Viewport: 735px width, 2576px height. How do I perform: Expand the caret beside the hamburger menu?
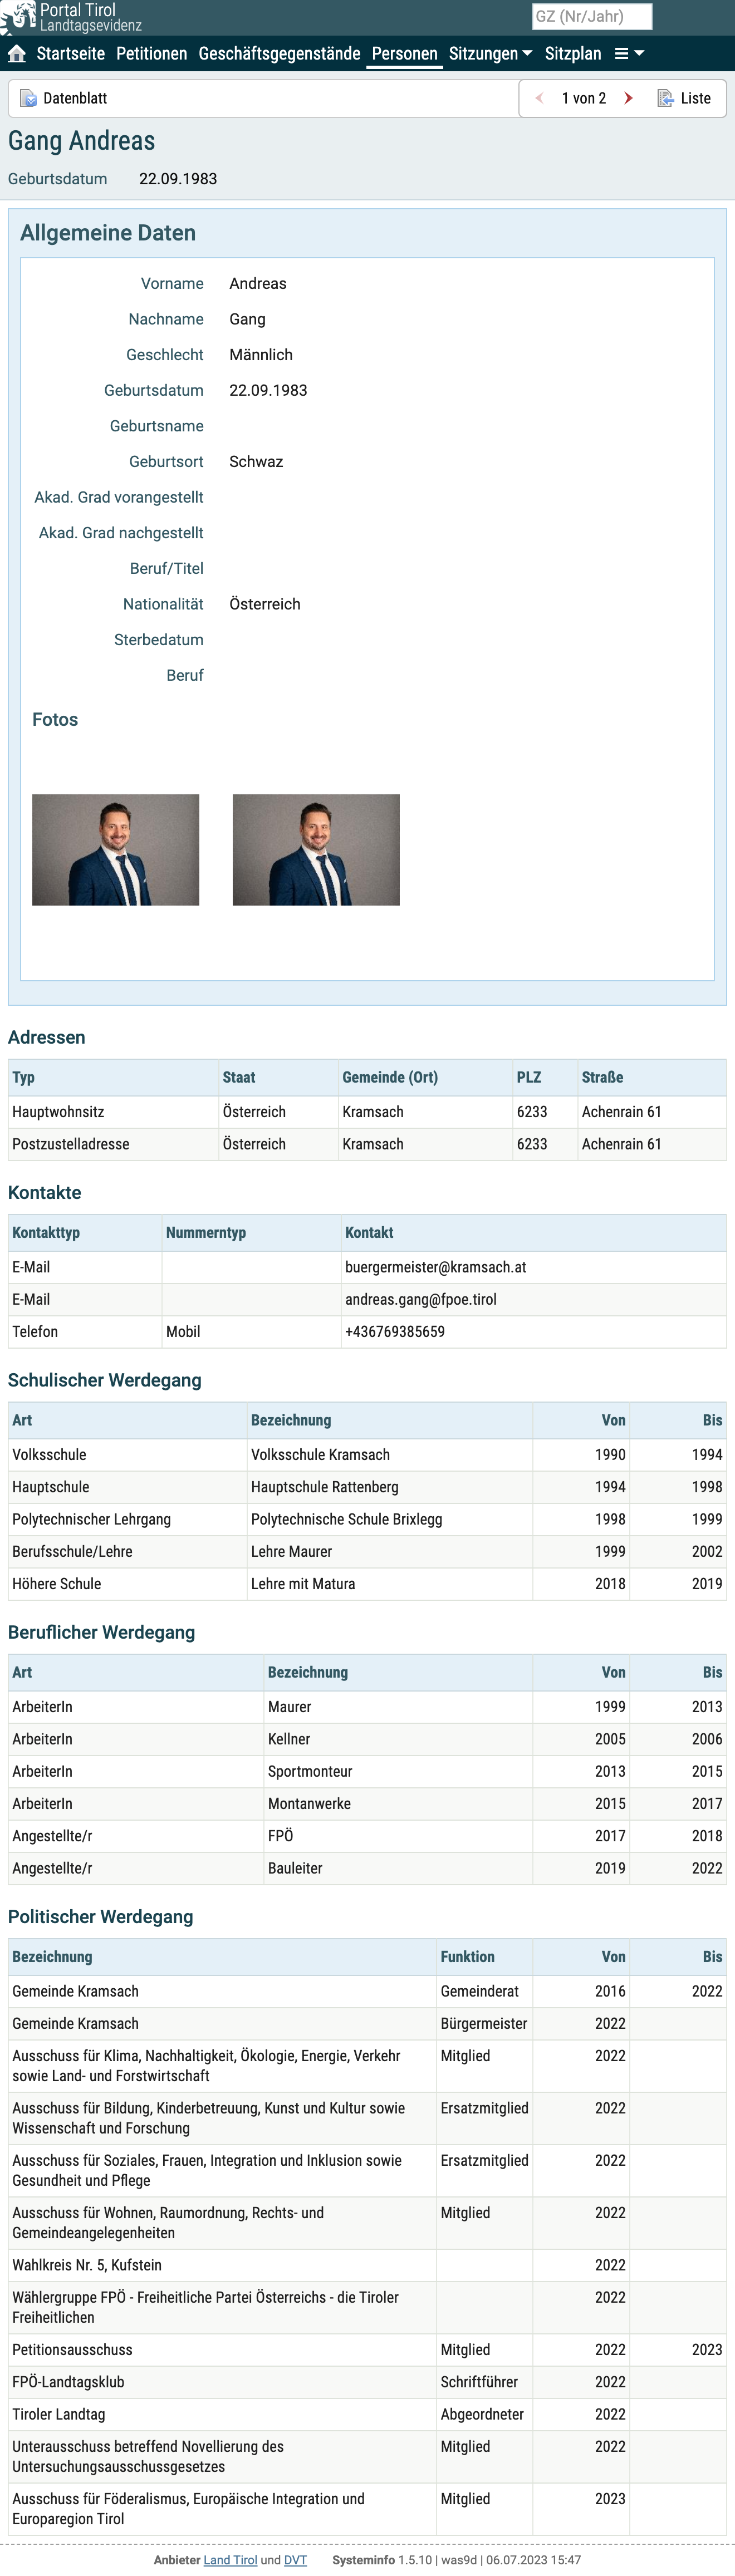click(639, 54)
